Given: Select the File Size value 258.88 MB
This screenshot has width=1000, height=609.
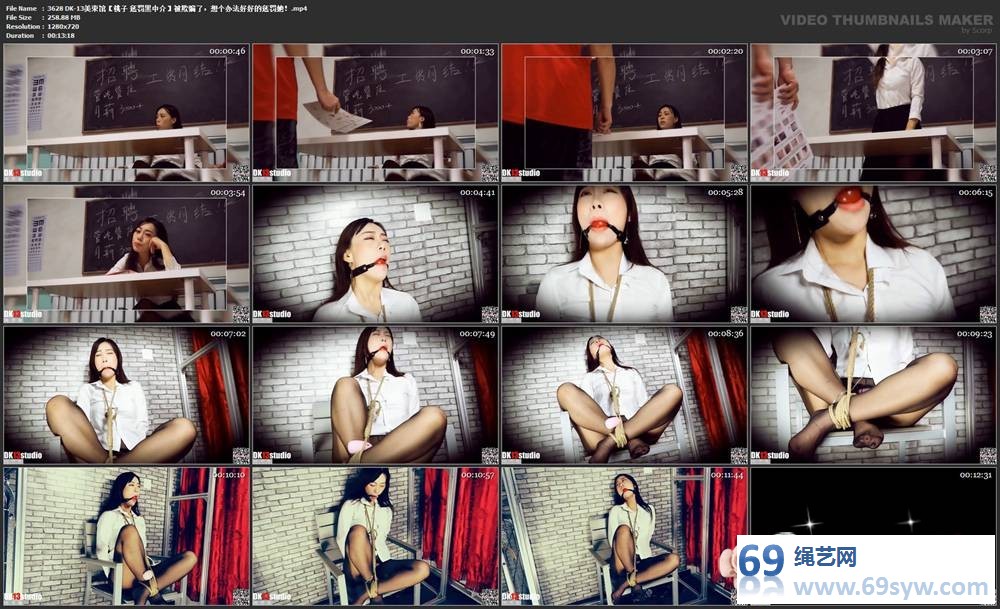Looking at the screenshot, I should click(x=64, y=17).
